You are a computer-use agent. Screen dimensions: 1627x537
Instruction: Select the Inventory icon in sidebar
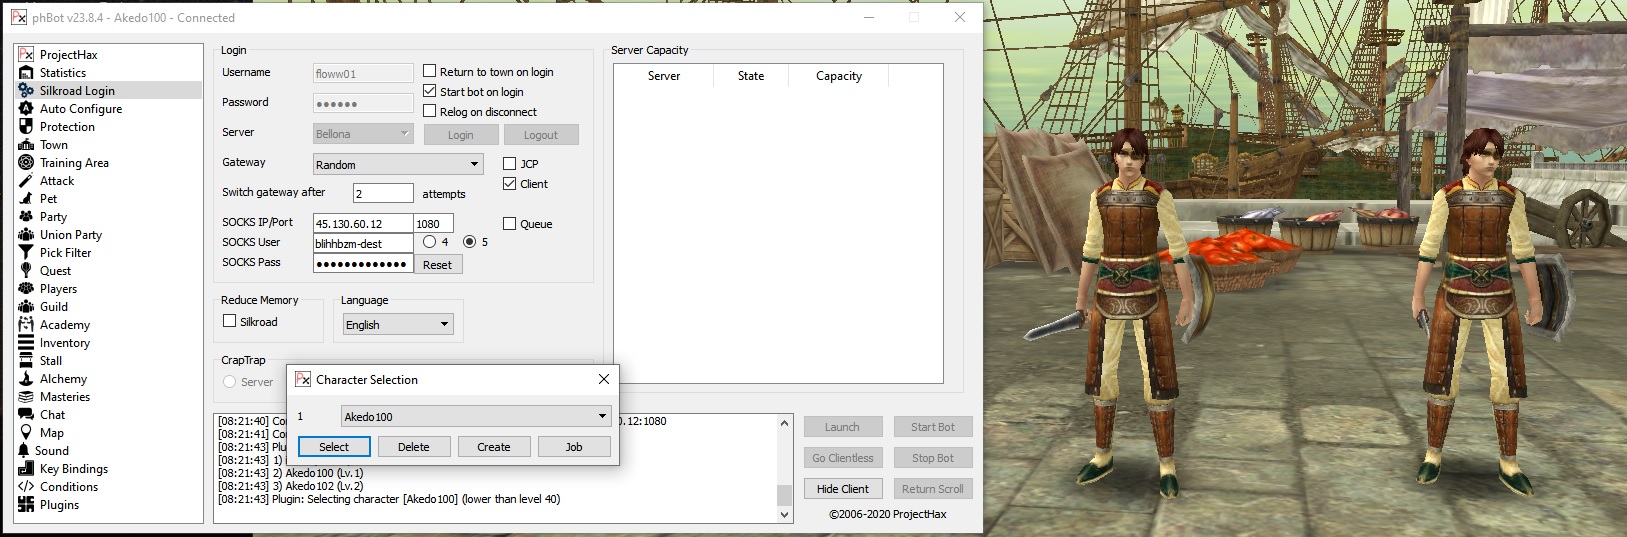tap(26, 343)
